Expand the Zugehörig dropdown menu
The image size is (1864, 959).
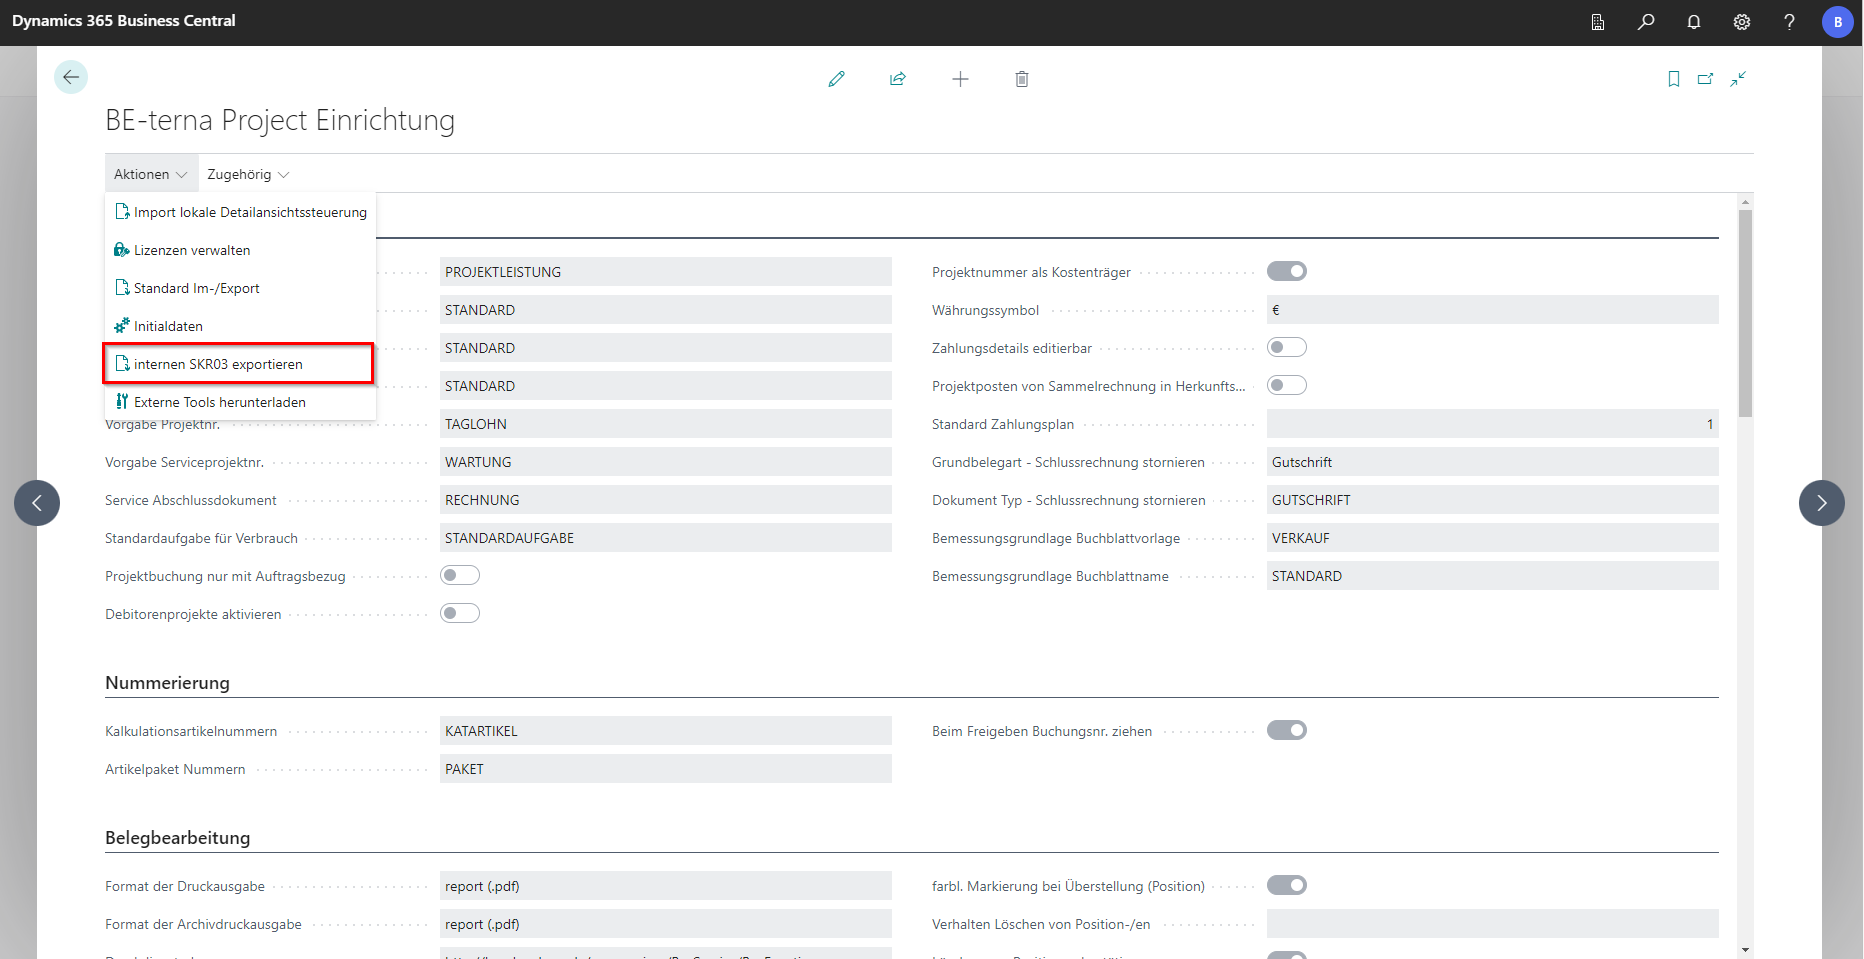(248, 174)
